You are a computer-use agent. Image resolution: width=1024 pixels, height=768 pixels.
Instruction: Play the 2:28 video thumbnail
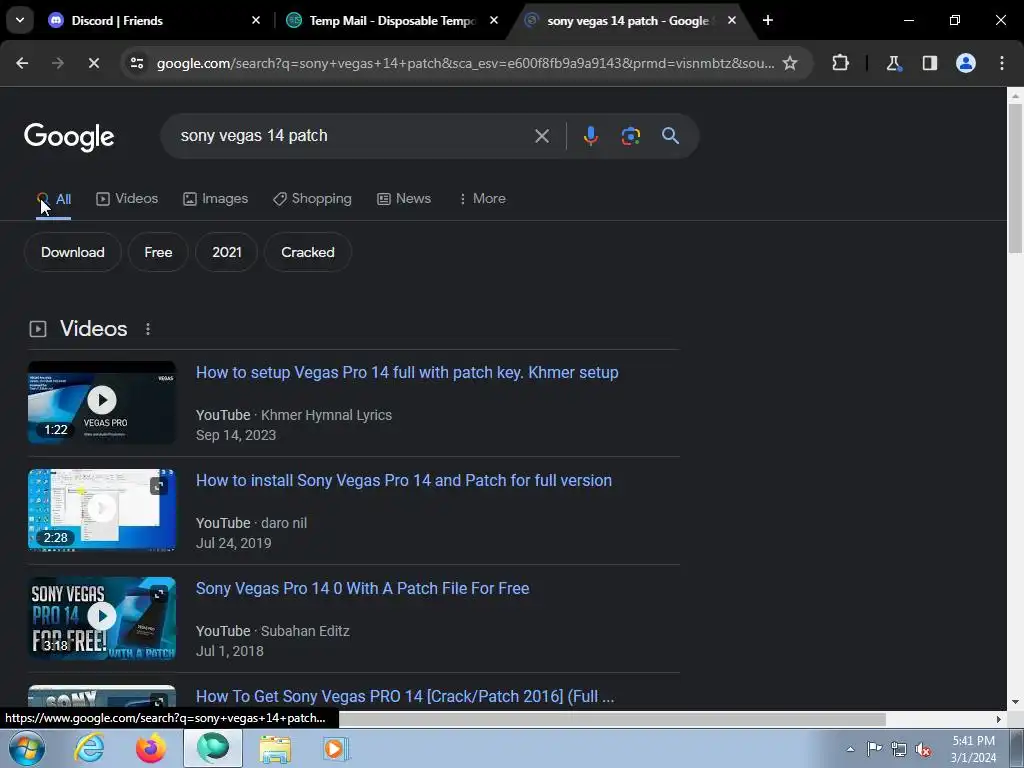tap(102, 510)
